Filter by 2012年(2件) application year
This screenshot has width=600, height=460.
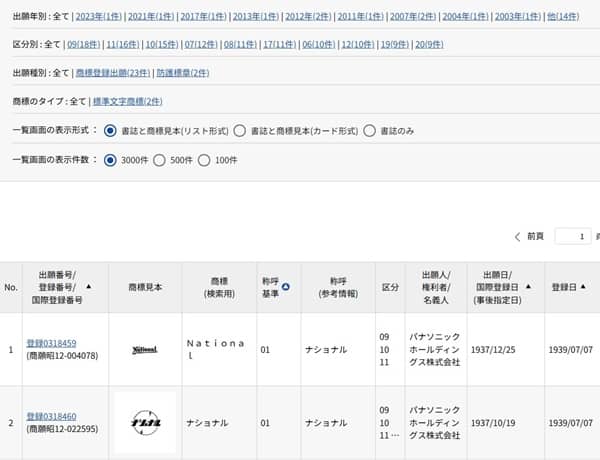click(308, 16)
